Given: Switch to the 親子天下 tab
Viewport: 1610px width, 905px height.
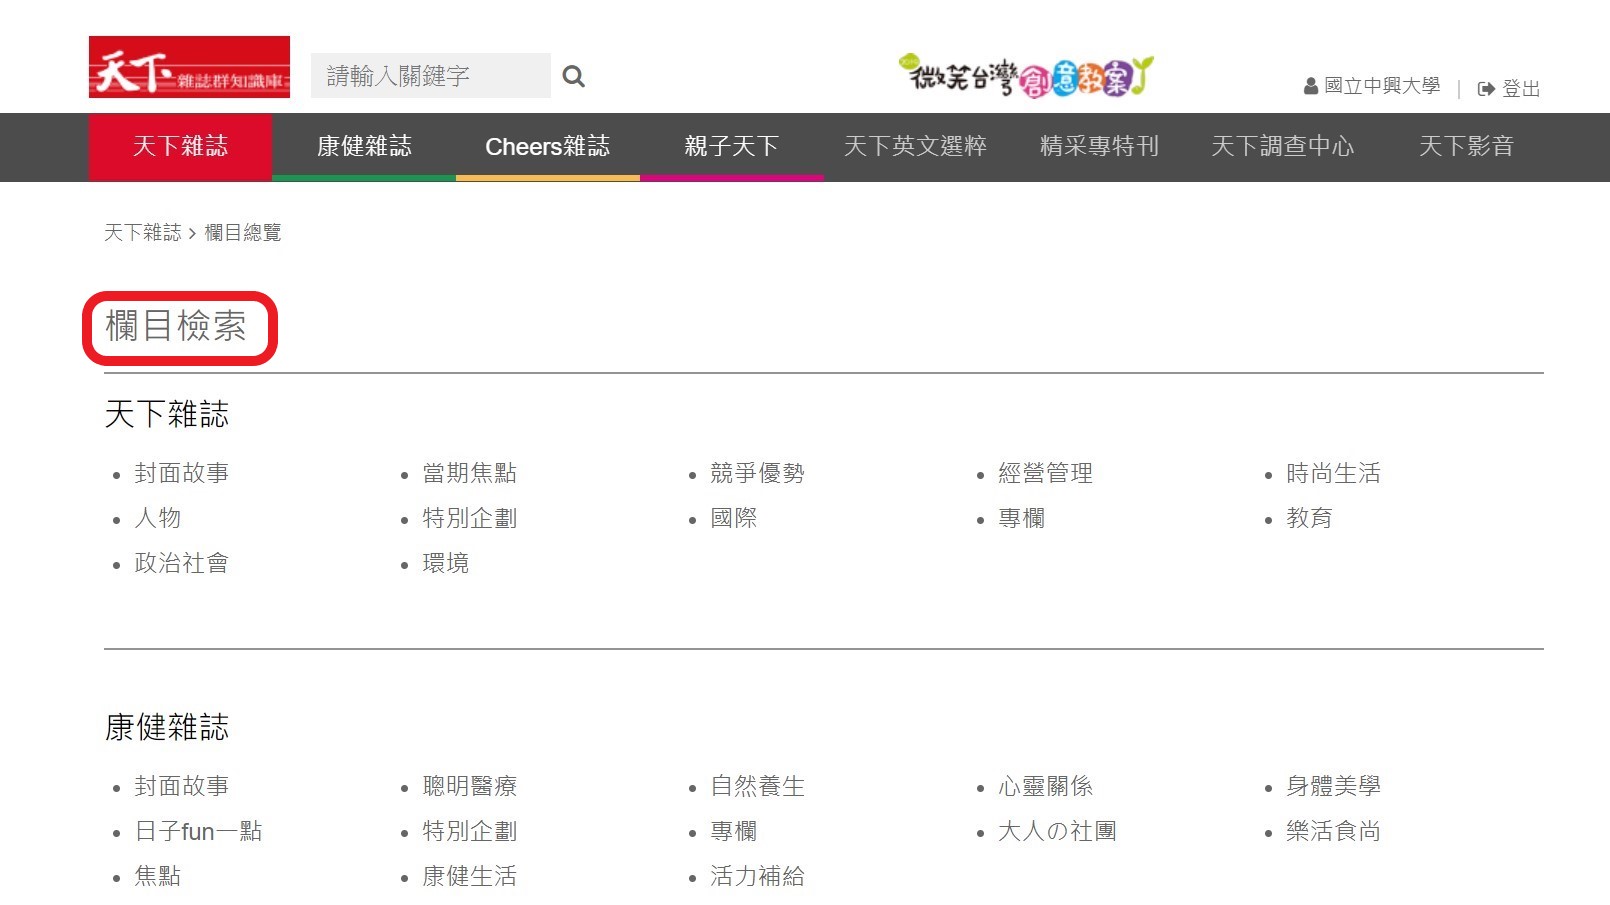Looking at the screenshot, I should [732, 147].
